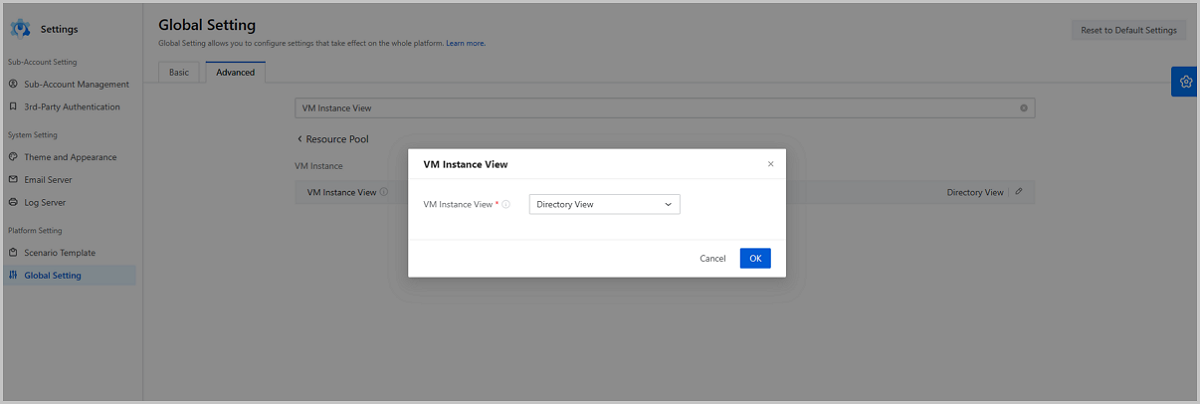Click the Settings logo icon
The image size is (1200, 404).
pyautogui.click(x=20, y=29)
